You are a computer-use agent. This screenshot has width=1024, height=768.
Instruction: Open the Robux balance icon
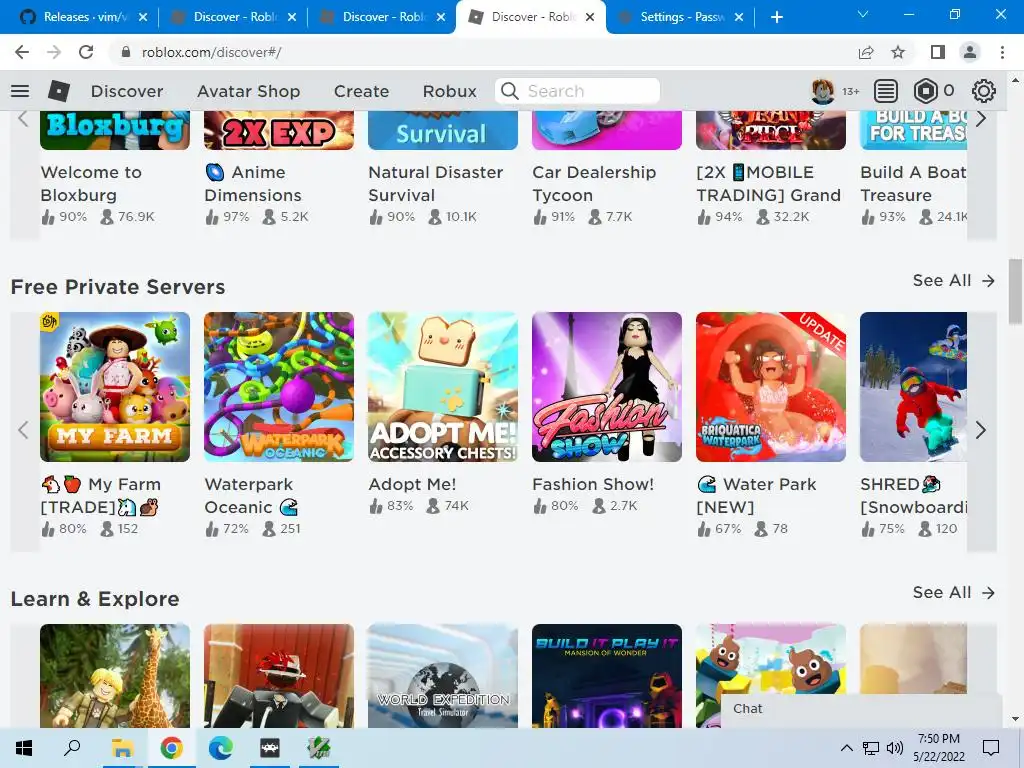tap(925, 91)
